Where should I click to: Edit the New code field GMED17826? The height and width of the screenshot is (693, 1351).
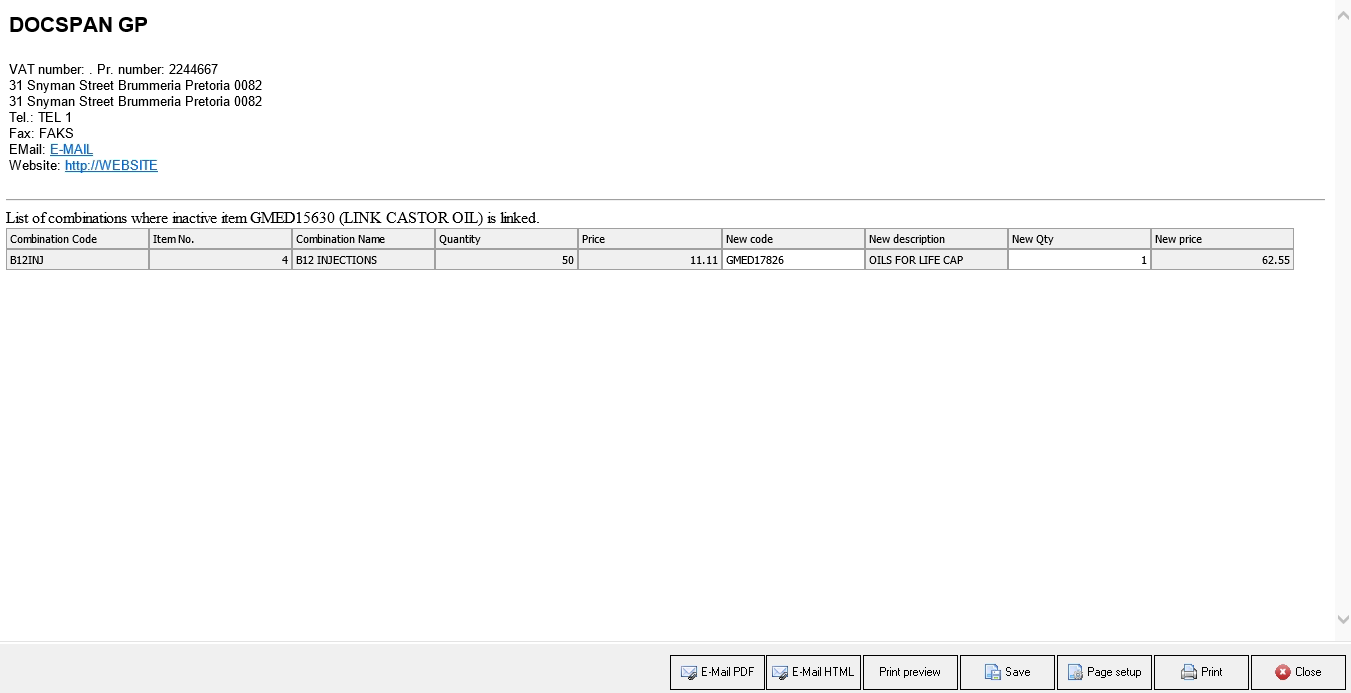(x=793, y=260)
